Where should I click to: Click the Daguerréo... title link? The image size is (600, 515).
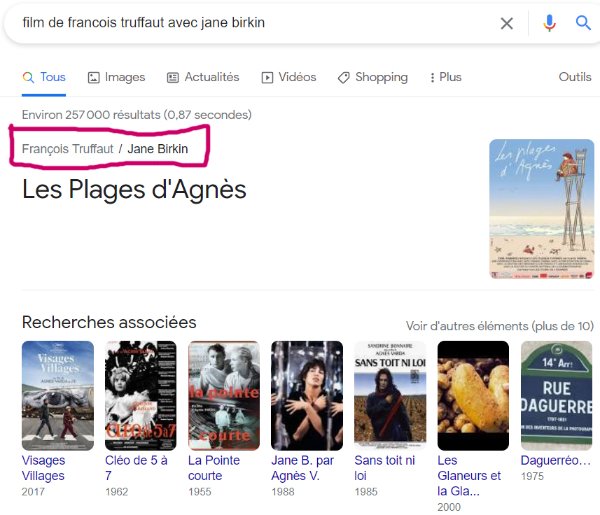(556, 460)
